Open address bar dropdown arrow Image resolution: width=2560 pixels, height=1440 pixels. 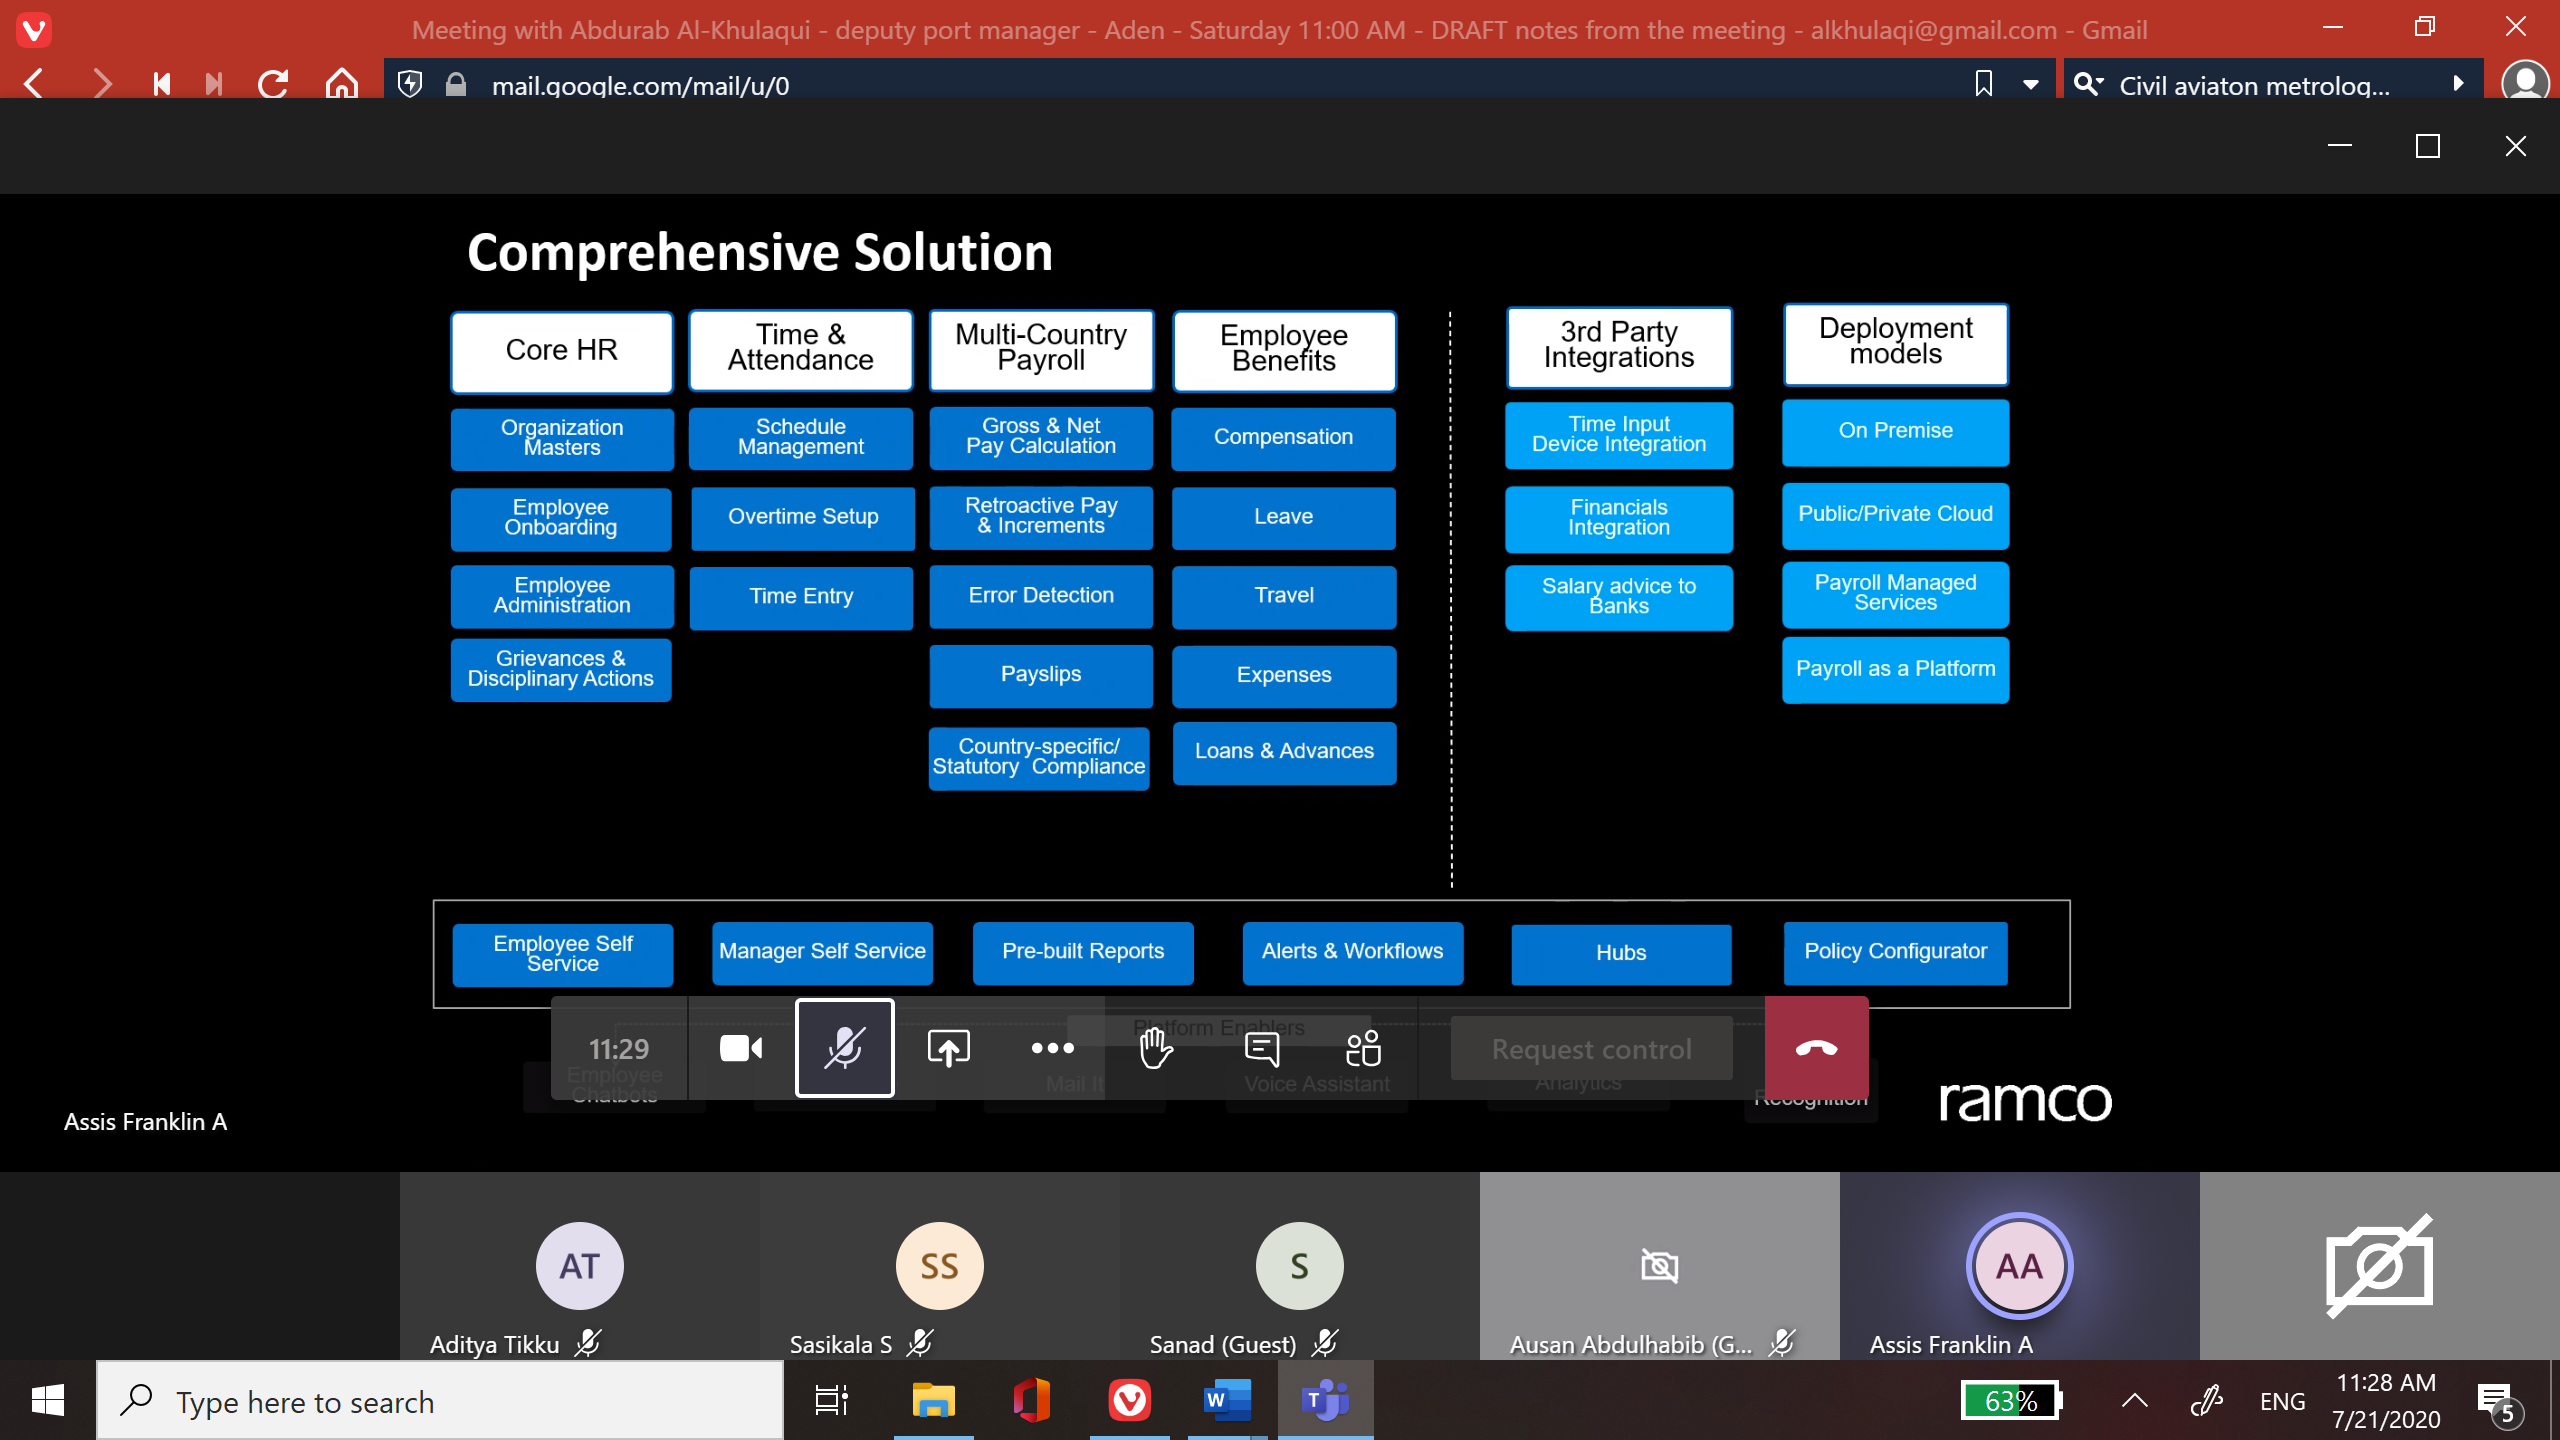pyautogui.click(x=2031, y=85)
